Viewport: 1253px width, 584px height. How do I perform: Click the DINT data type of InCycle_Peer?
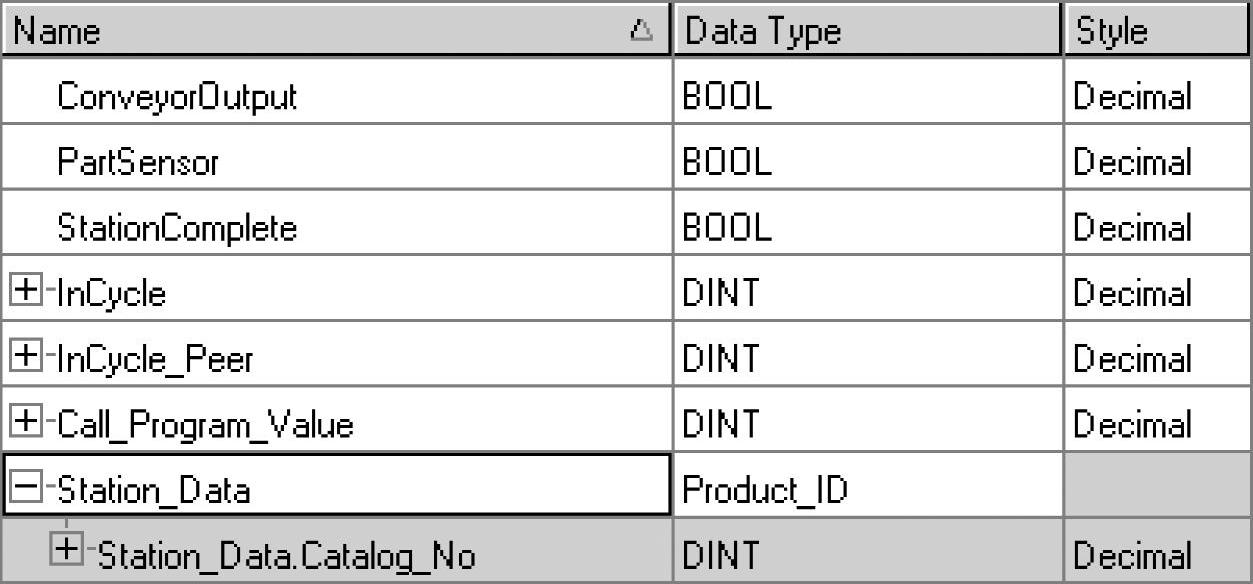(720, 358)
